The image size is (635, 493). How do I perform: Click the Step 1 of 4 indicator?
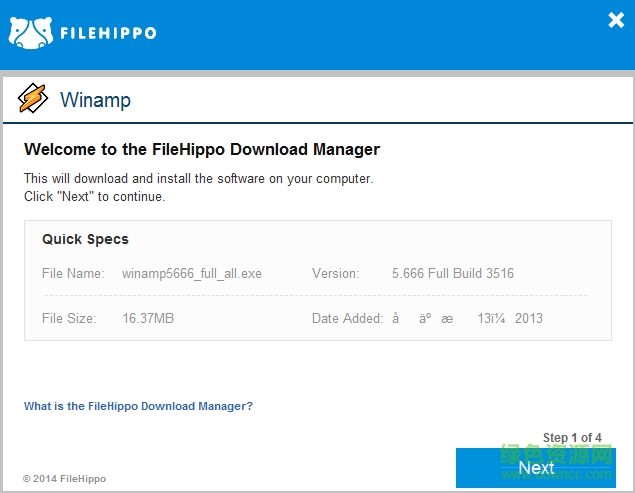pos(572,438)
